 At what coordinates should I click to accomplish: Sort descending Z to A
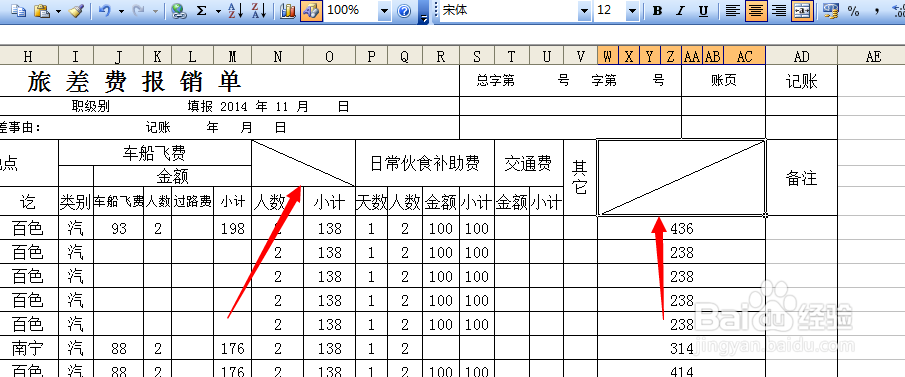tap(259, 10)
